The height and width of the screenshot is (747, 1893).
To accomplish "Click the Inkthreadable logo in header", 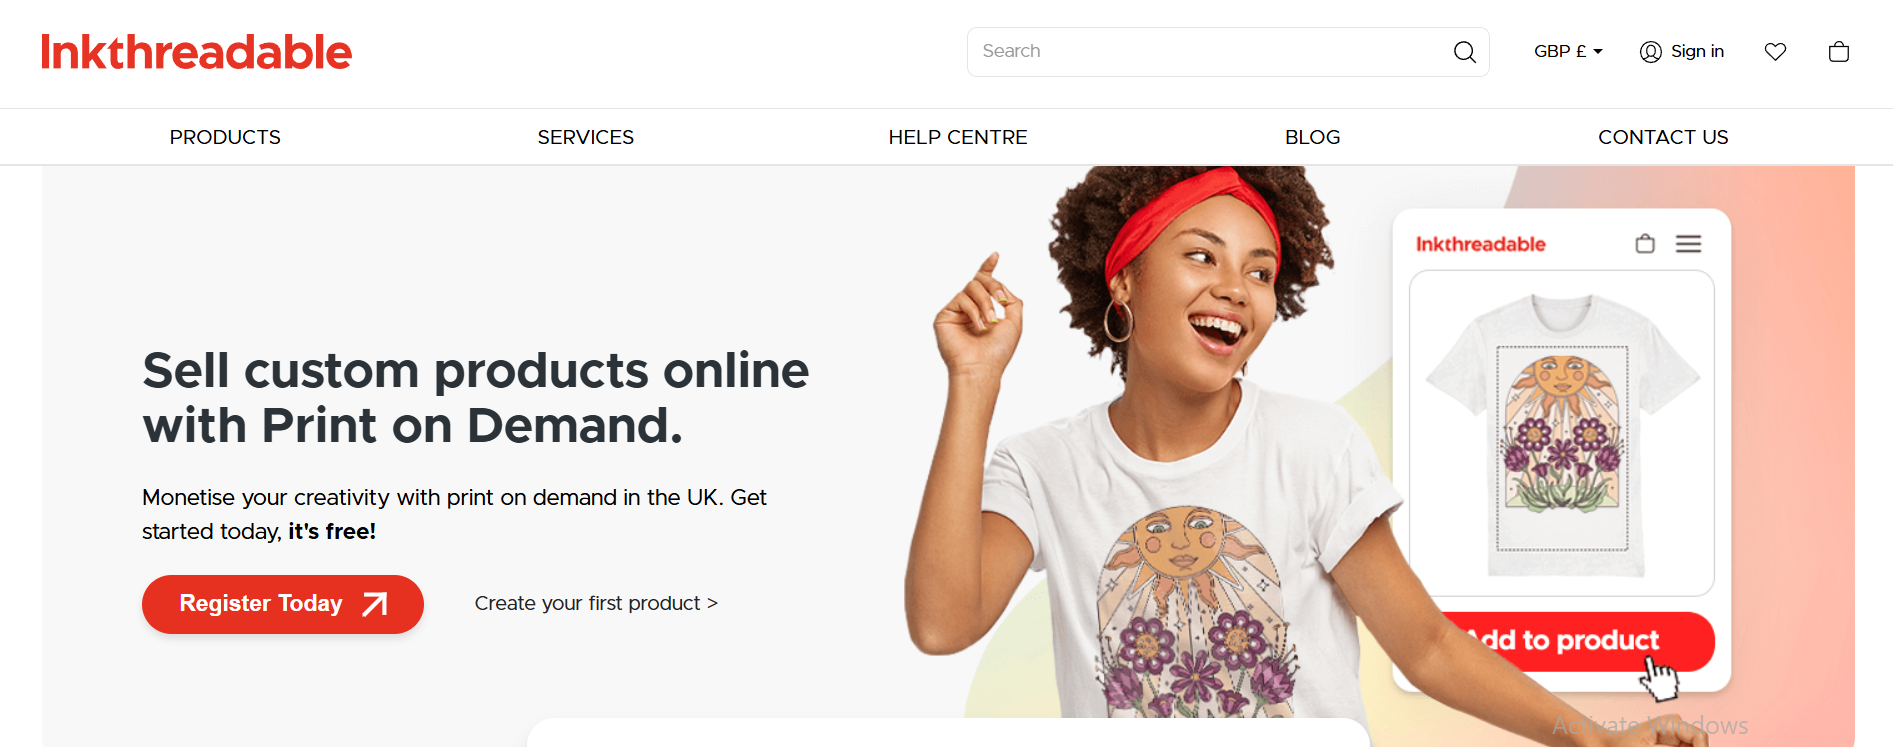I will (x=196, y=52).
